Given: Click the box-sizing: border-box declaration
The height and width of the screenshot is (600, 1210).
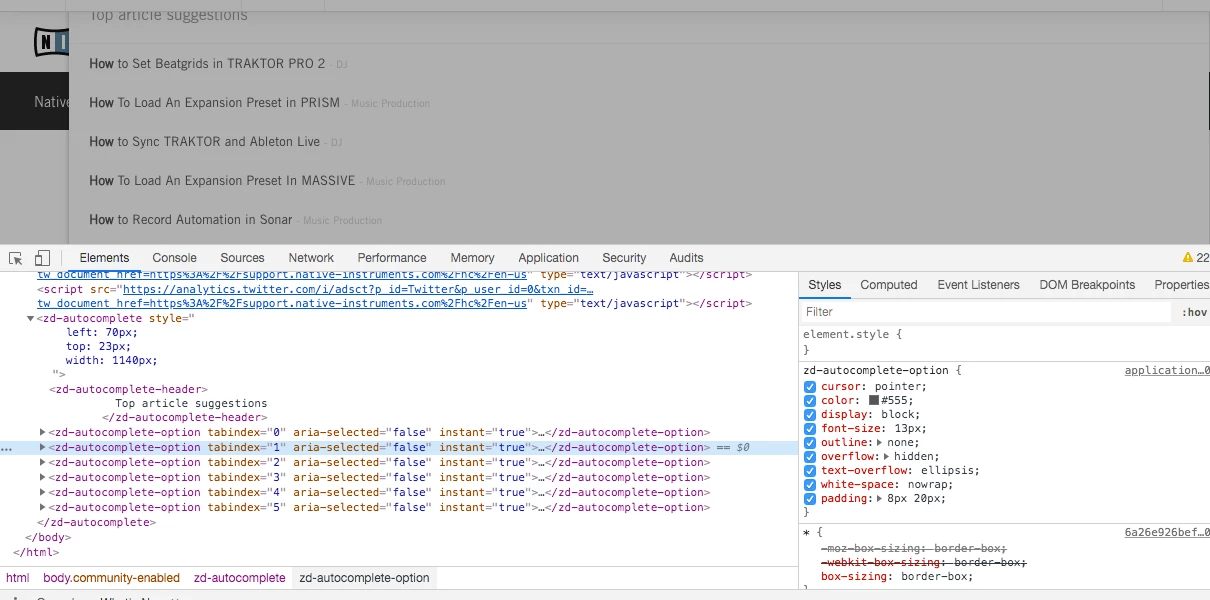Looking at the screenshot, I should tap(897, 576).
